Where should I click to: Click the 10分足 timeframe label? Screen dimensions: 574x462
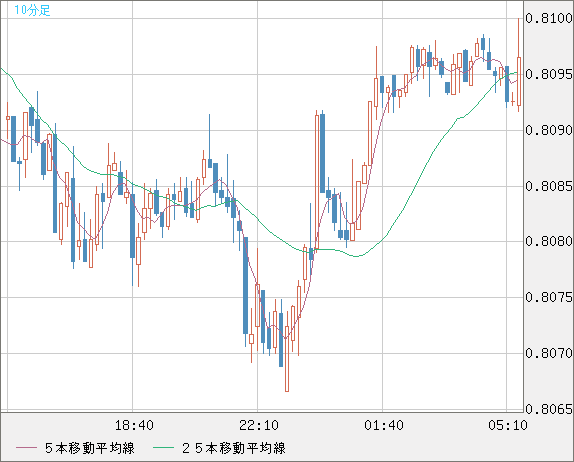coord(32,10)
